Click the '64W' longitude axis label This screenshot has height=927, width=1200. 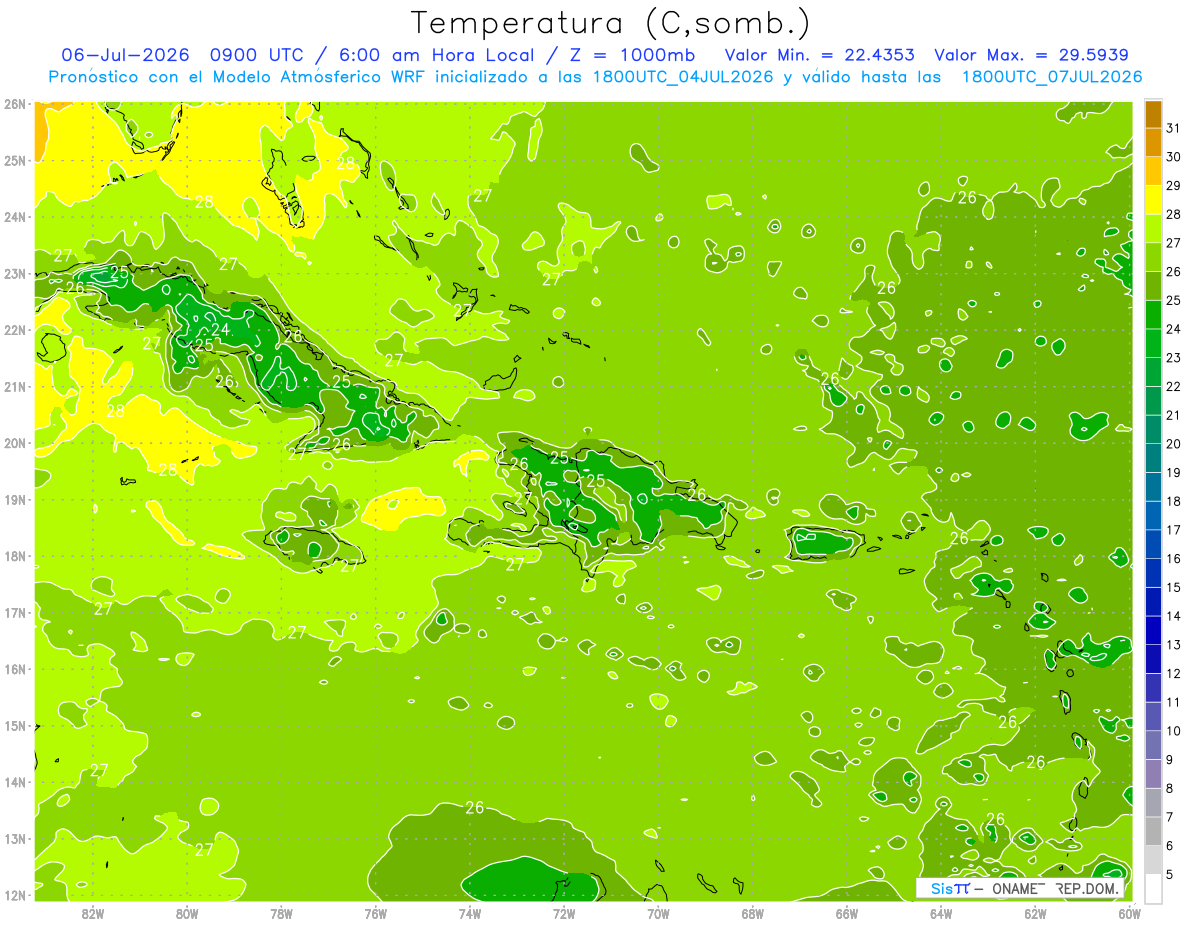click(941, 913)
